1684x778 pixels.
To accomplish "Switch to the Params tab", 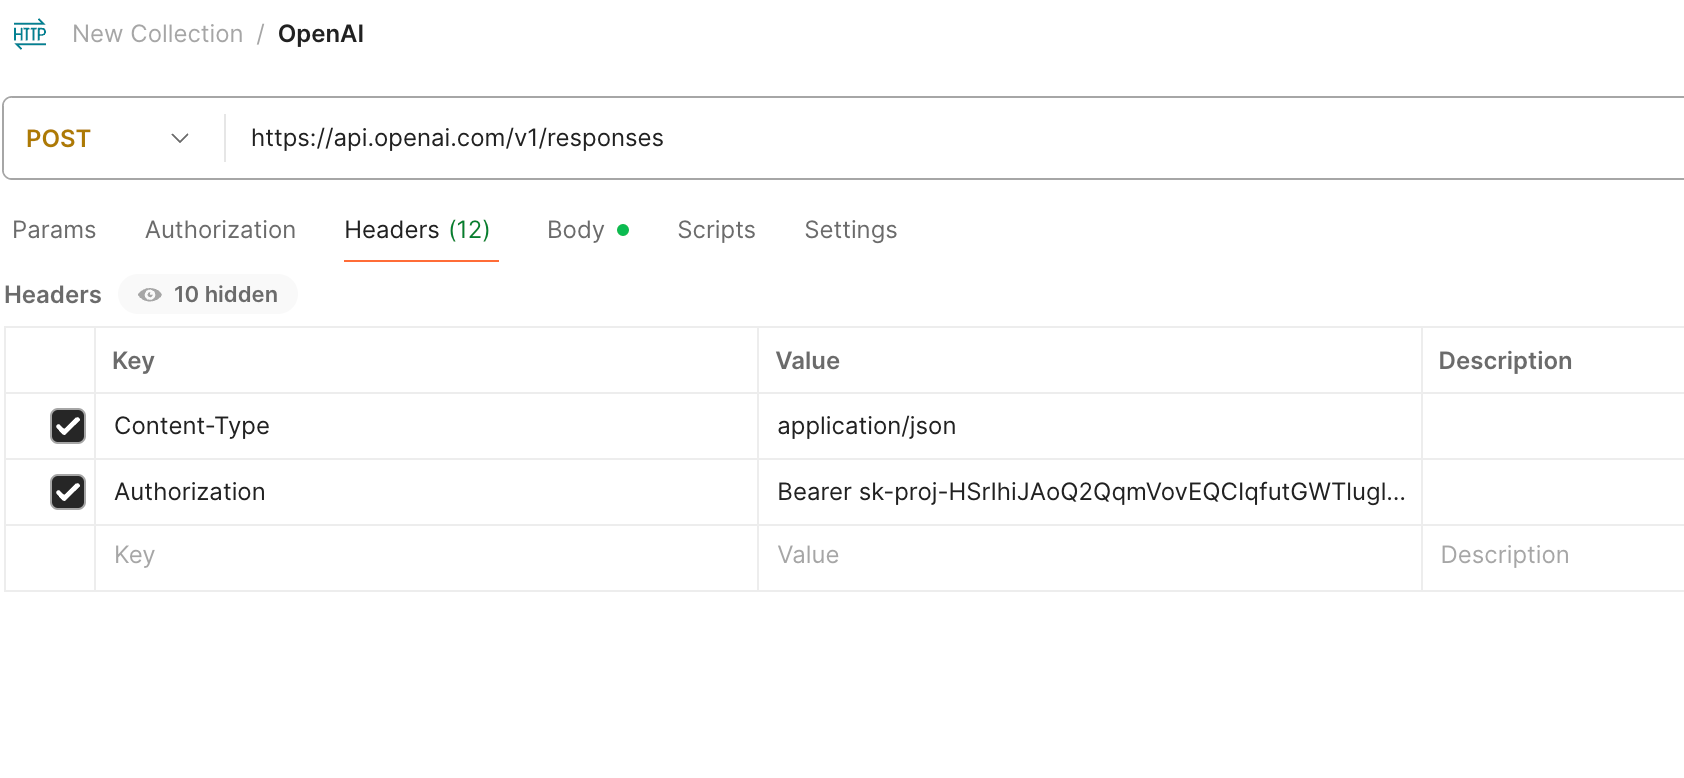I will [54, 230].
